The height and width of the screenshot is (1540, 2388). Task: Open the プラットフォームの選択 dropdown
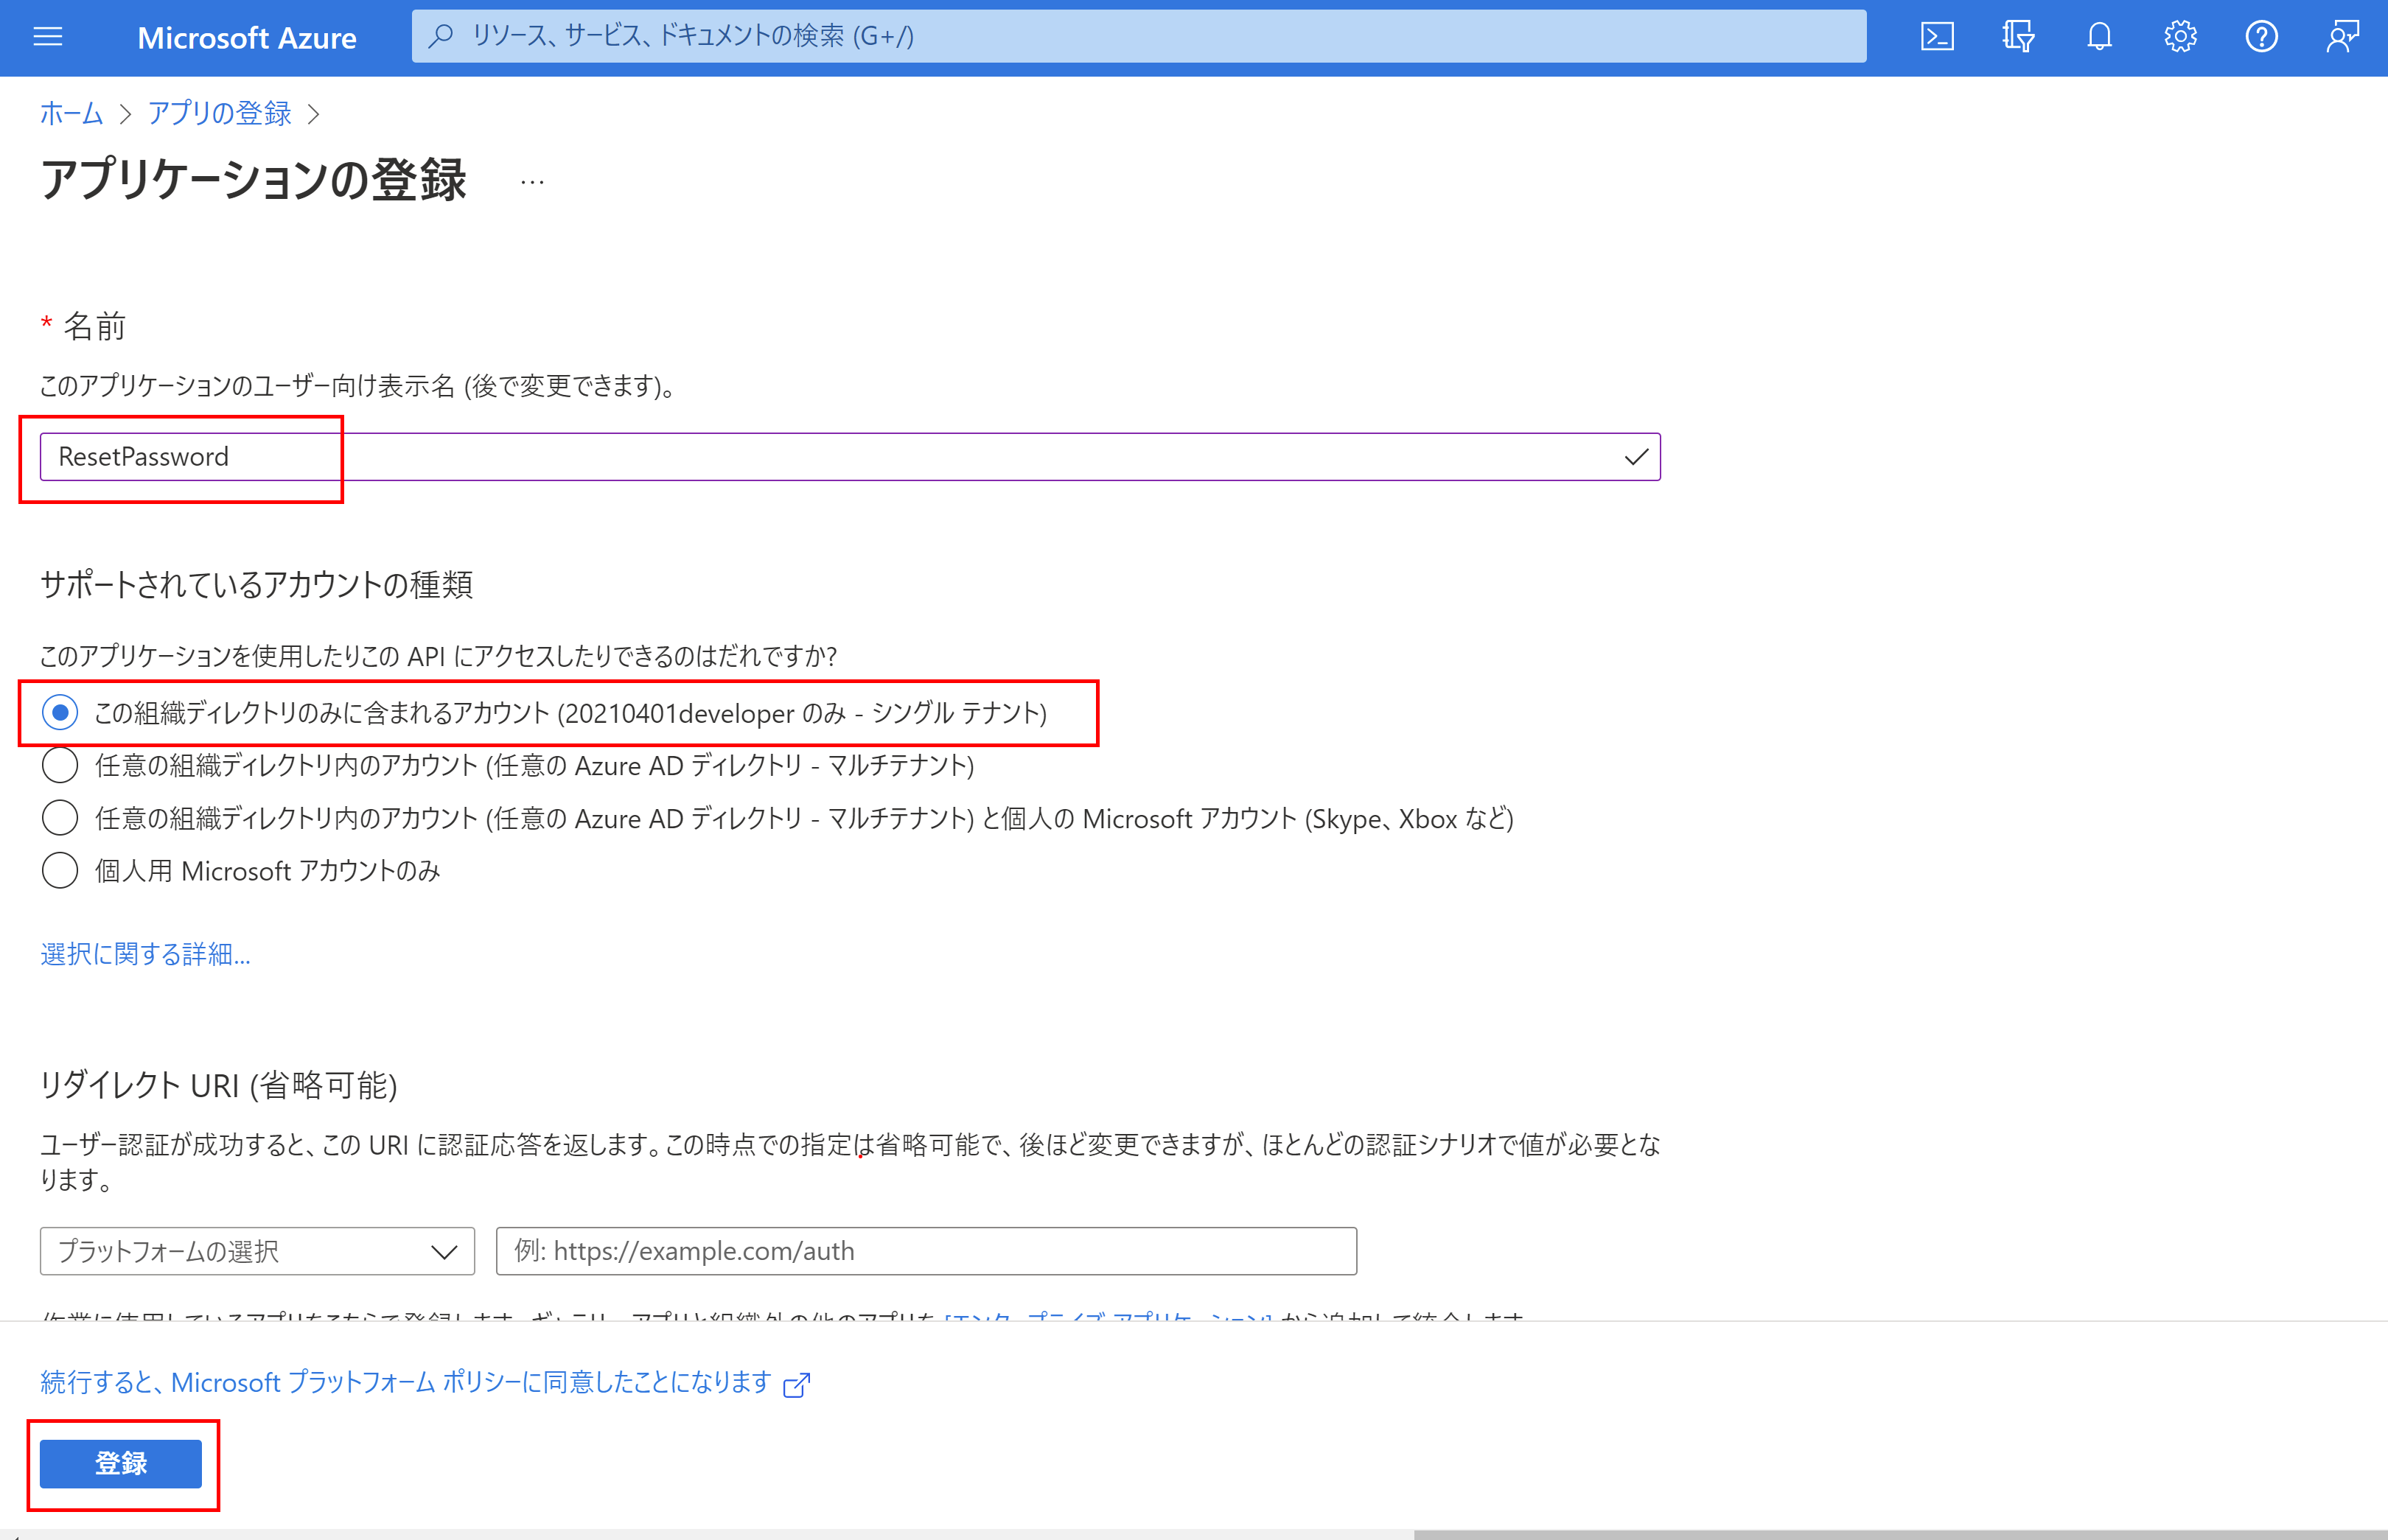point(257,1251)
